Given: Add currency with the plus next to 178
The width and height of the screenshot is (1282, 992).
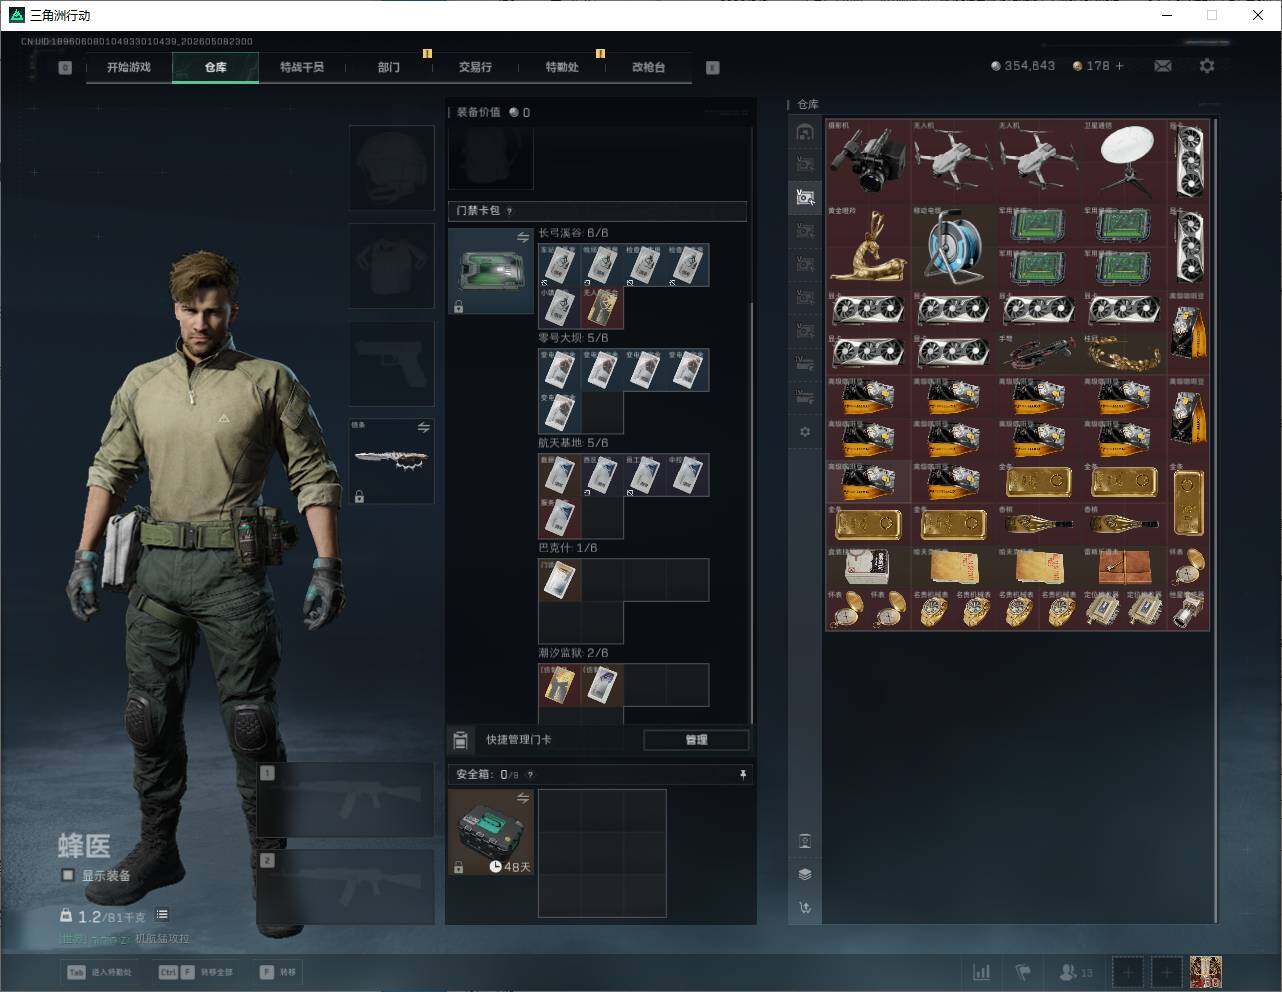Looking at the screenshot, I should [x=1120, y=66].
